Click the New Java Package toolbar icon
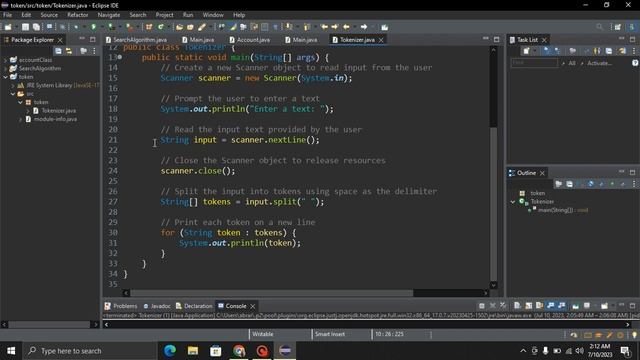This screenshot has width=640, height=360. point(149,27)
